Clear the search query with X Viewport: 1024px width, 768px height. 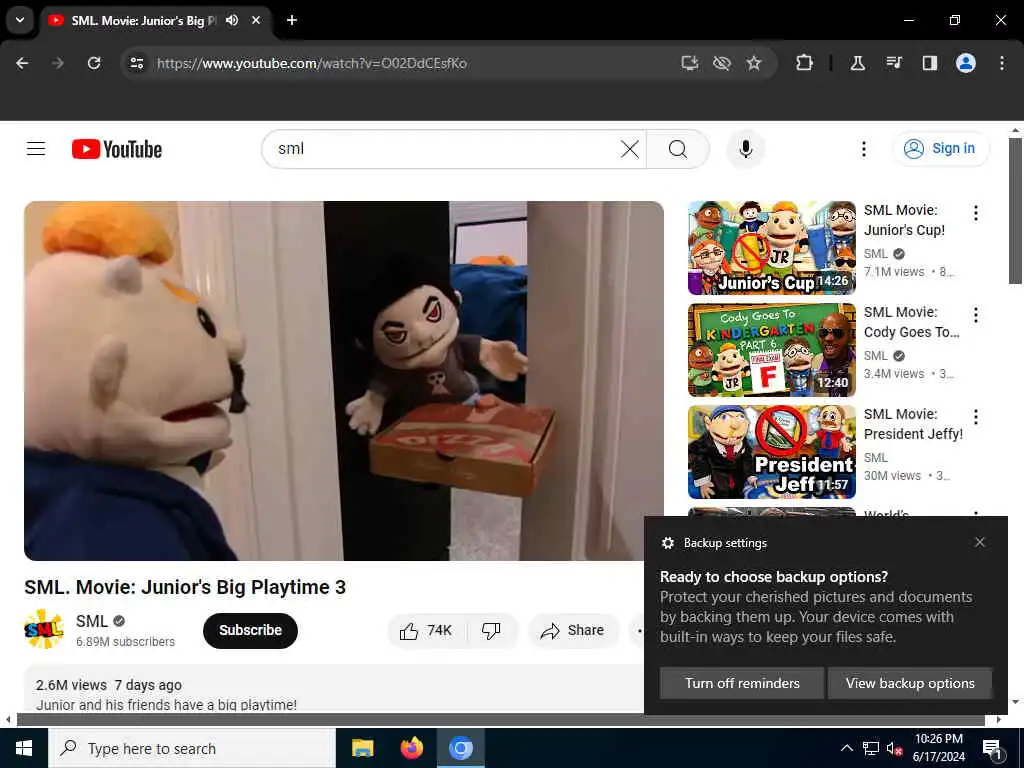coord(630,149)
